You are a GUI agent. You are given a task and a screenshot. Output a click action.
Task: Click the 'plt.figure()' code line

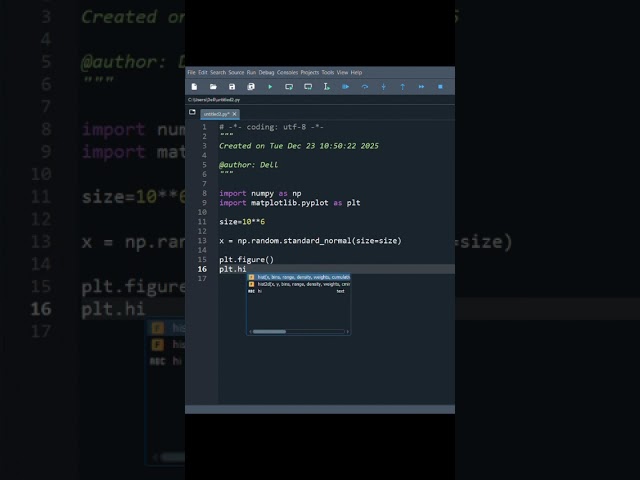pyautogui.click(x=247, y=260)
